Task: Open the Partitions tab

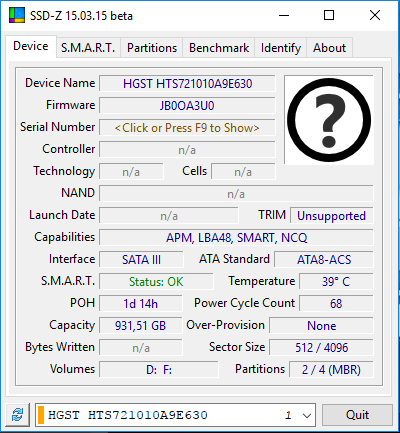Action: (152, 48)
